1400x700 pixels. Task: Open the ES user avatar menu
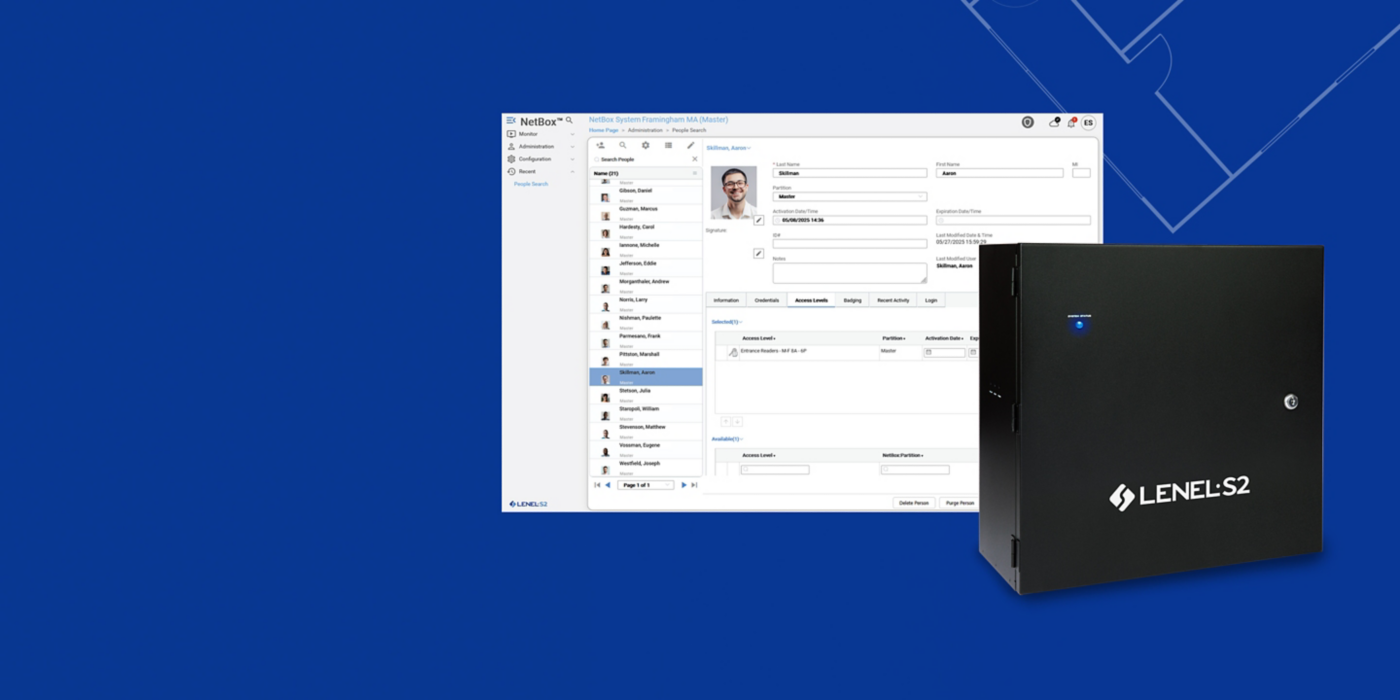(x=1088, y=123)
